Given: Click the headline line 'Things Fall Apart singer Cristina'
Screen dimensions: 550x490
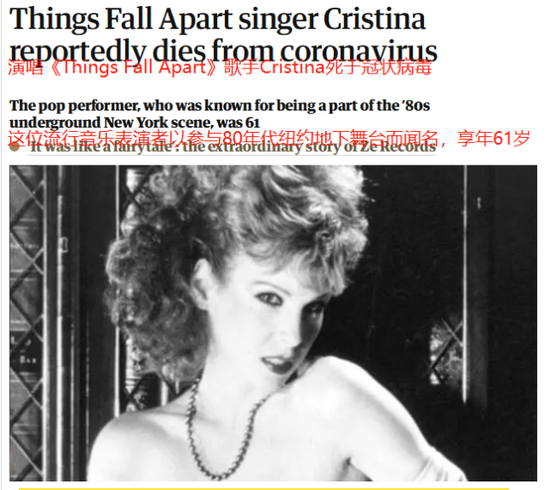Looking at the screenshot, I should tap(217, 19).
